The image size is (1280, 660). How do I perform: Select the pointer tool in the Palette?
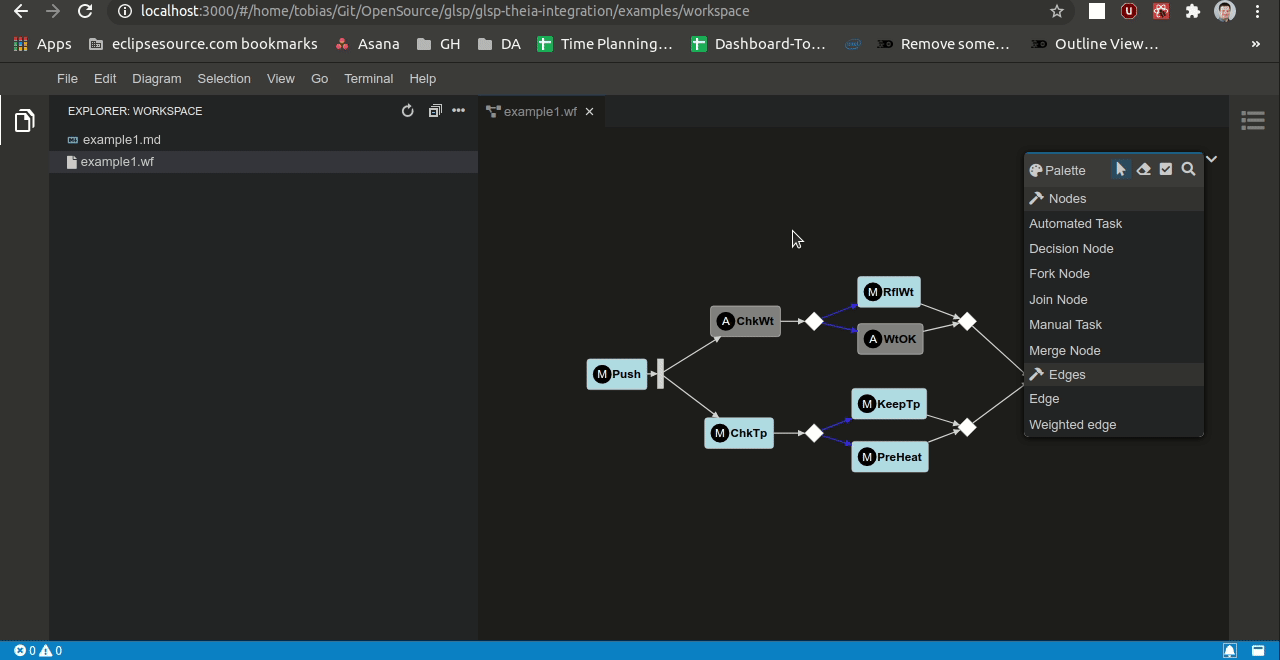tap(1120, 169)
